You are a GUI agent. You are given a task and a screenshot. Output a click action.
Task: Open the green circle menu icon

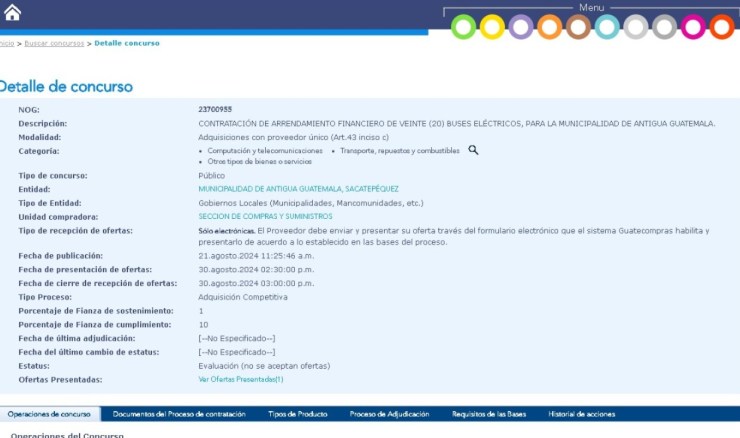(463, 27)
